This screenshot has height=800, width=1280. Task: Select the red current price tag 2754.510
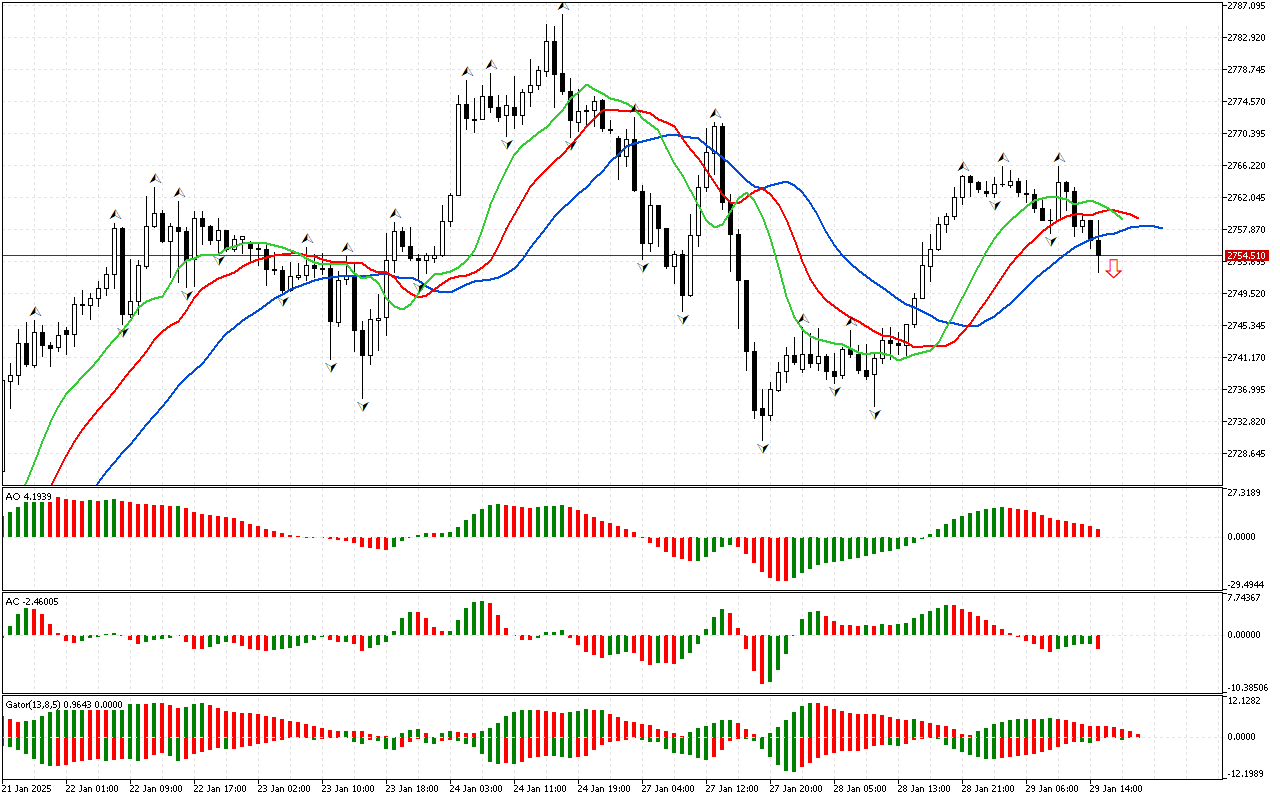1247,256
